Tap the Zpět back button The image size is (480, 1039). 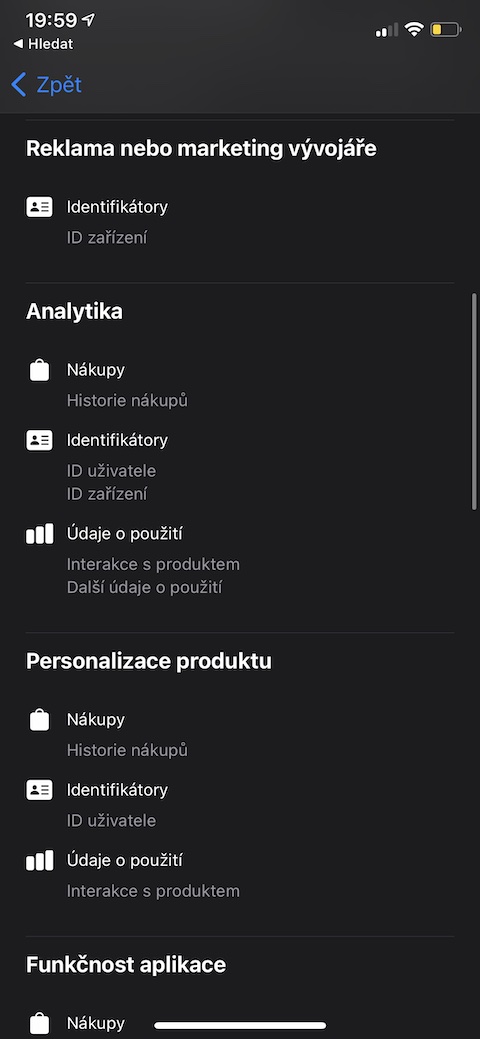(46, 85)
